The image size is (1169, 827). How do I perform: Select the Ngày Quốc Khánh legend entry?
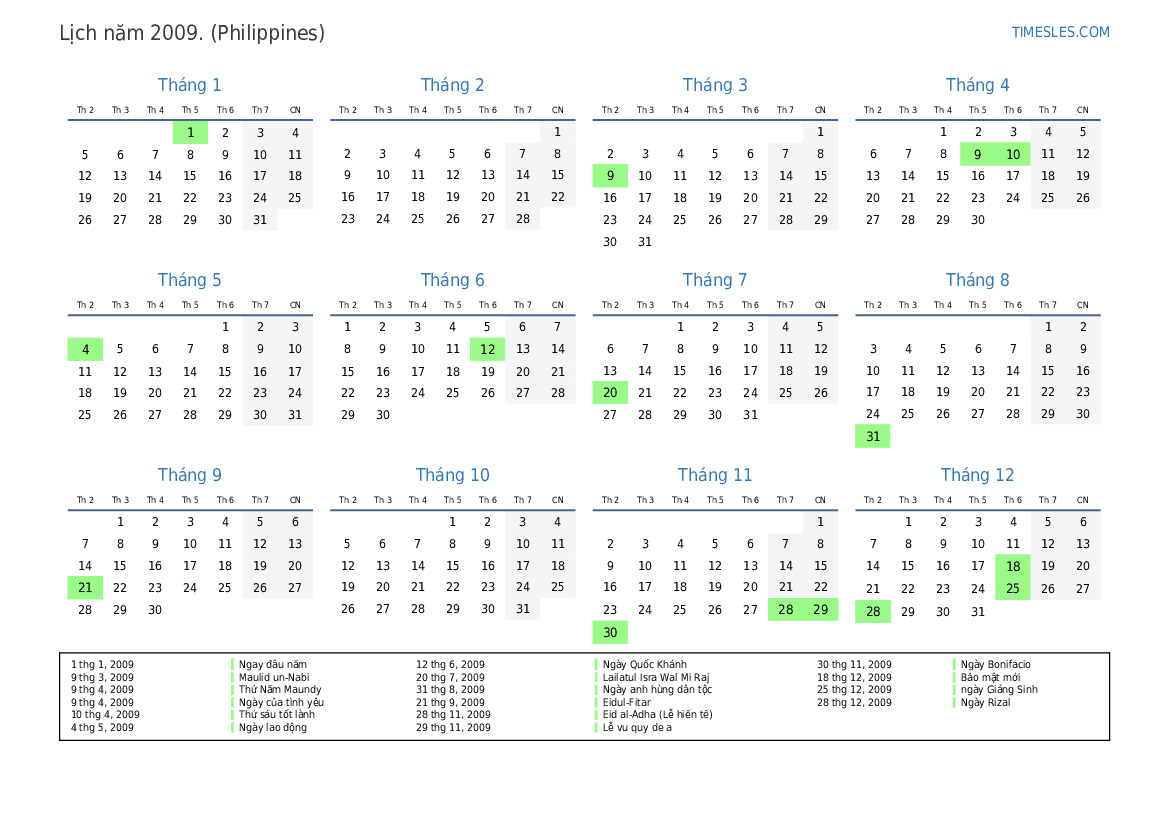click(645, 665)
